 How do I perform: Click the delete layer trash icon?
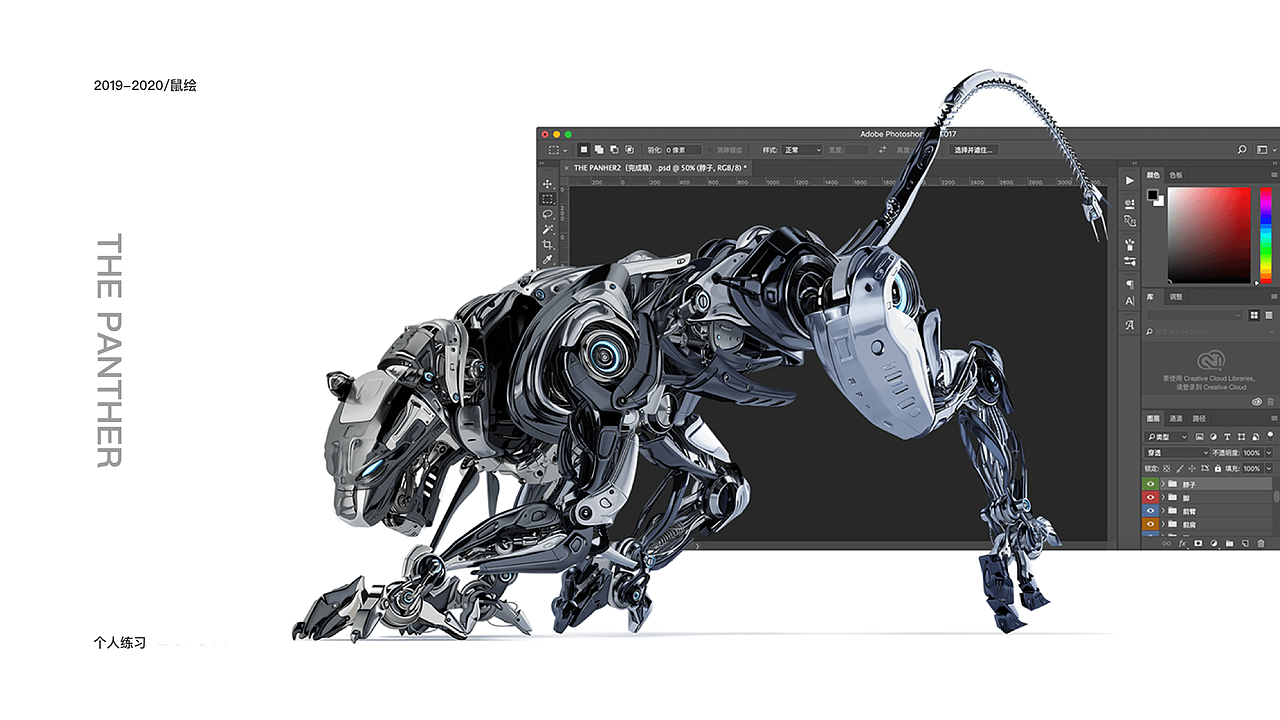point(1260,543)
